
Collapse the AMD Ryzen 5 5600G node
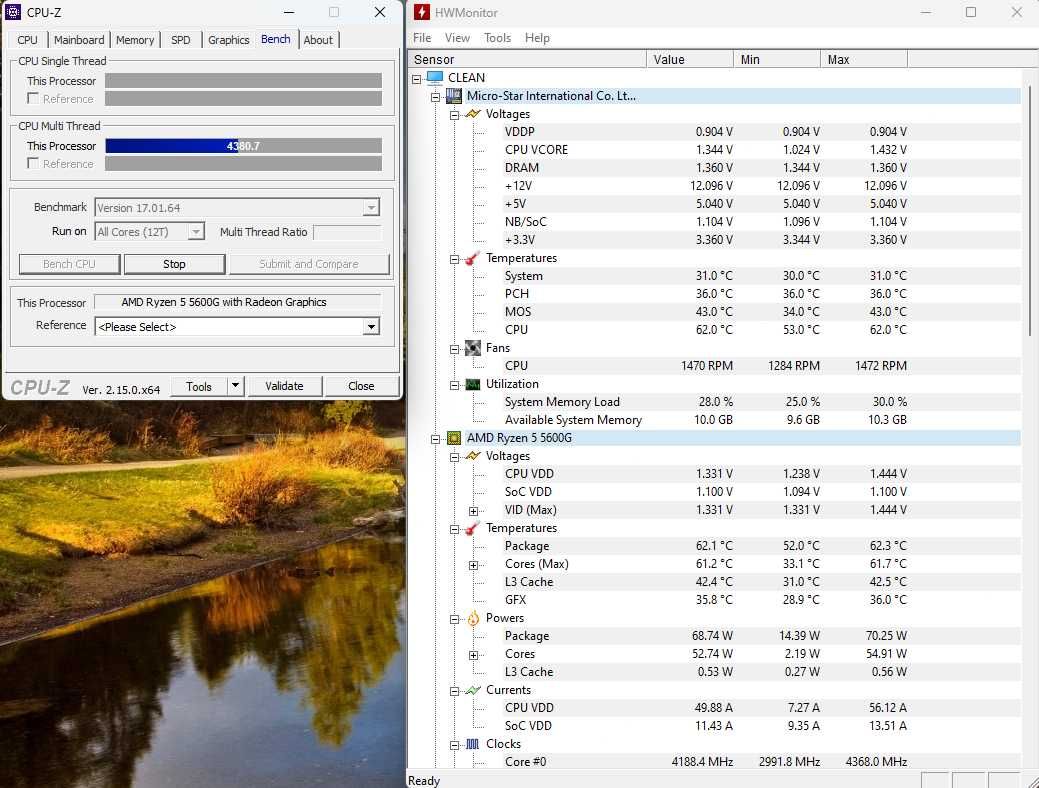click(x=435, y=439)
